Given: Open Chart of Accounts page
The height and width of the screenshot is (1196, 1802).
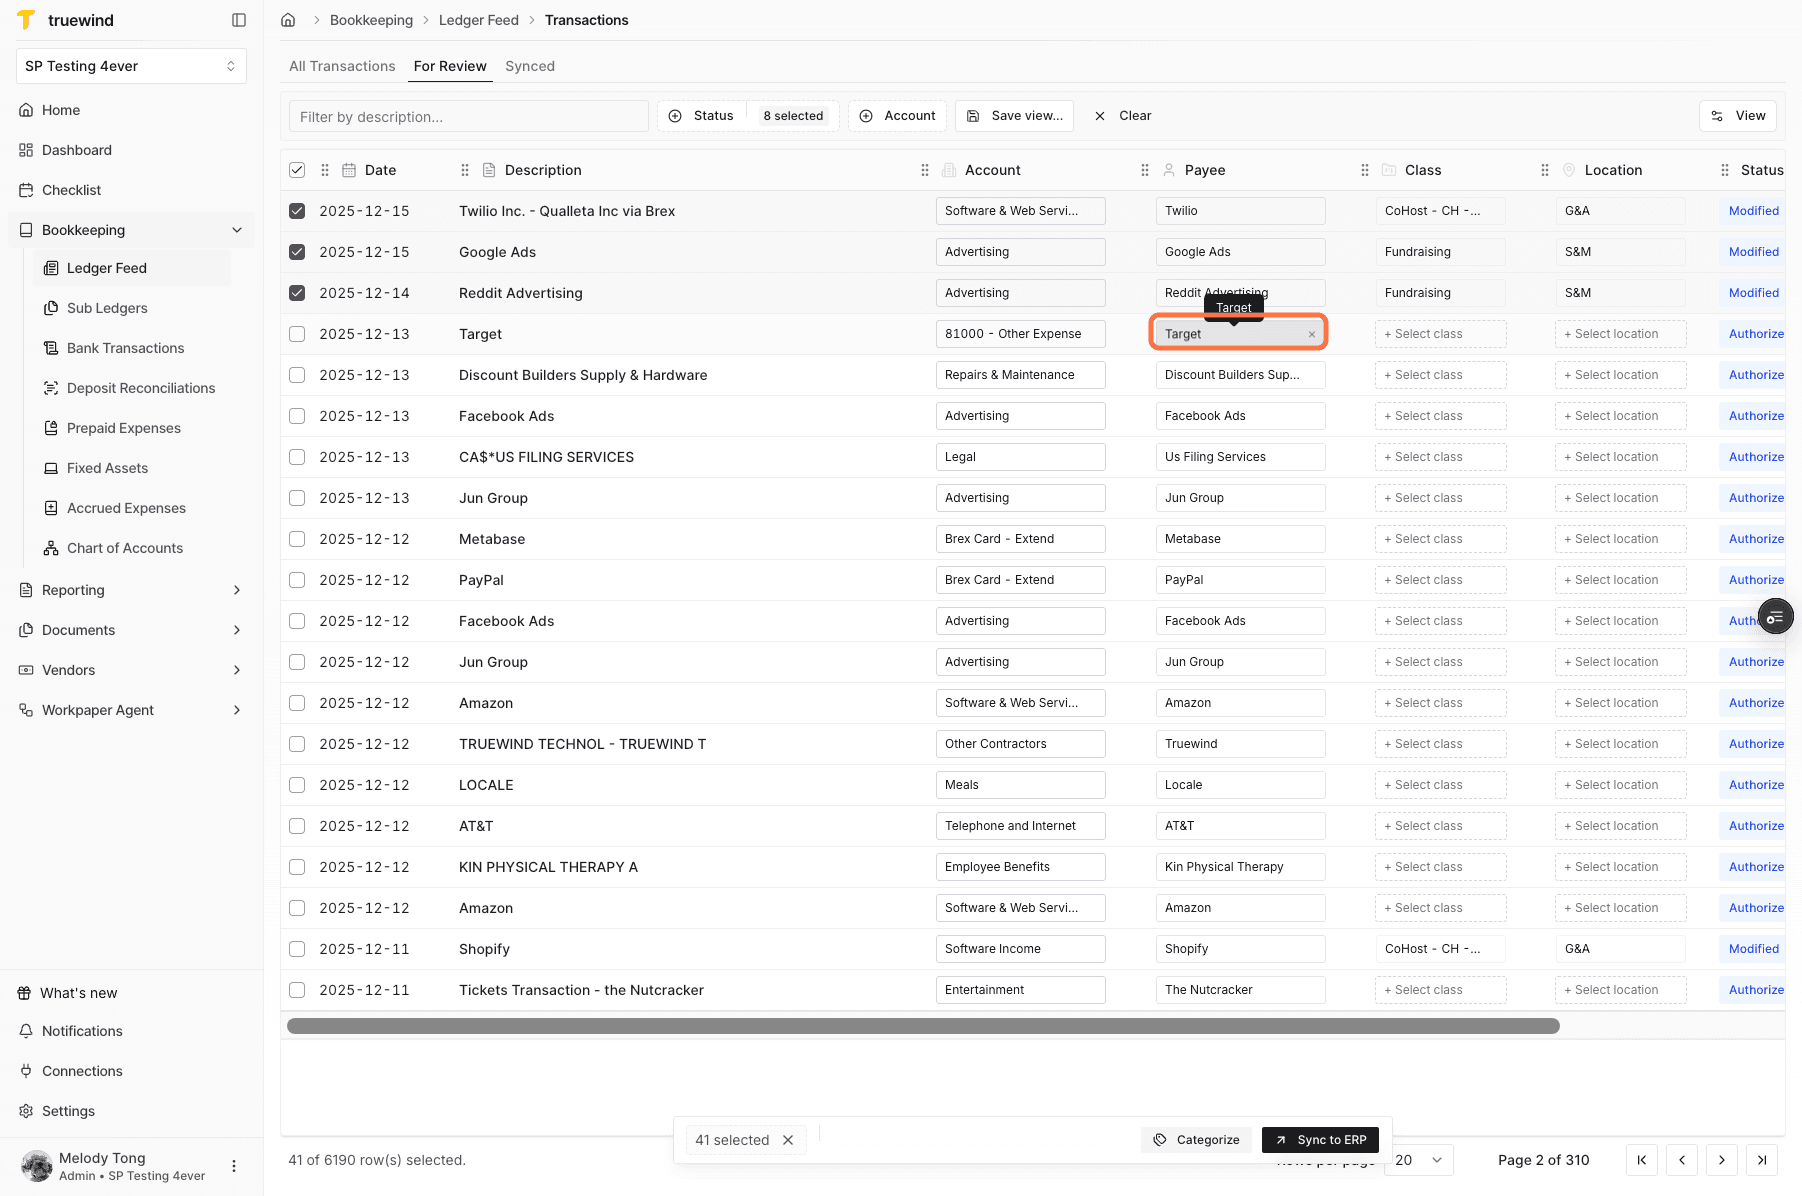Looking at the screenshot, I should [125, 548].
